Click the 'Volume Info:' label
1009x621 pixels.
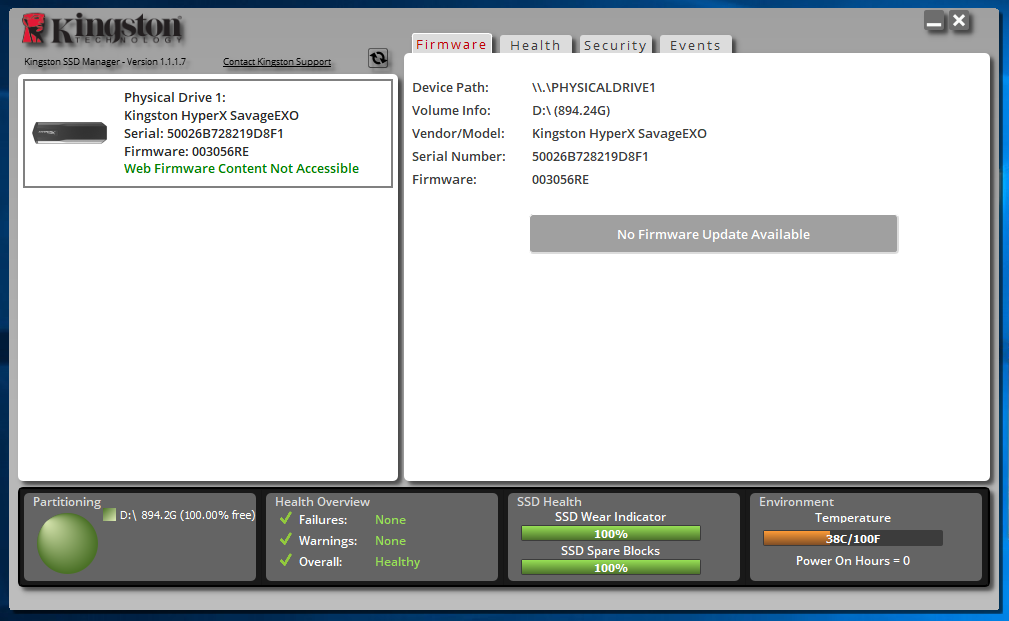[451, 111]
